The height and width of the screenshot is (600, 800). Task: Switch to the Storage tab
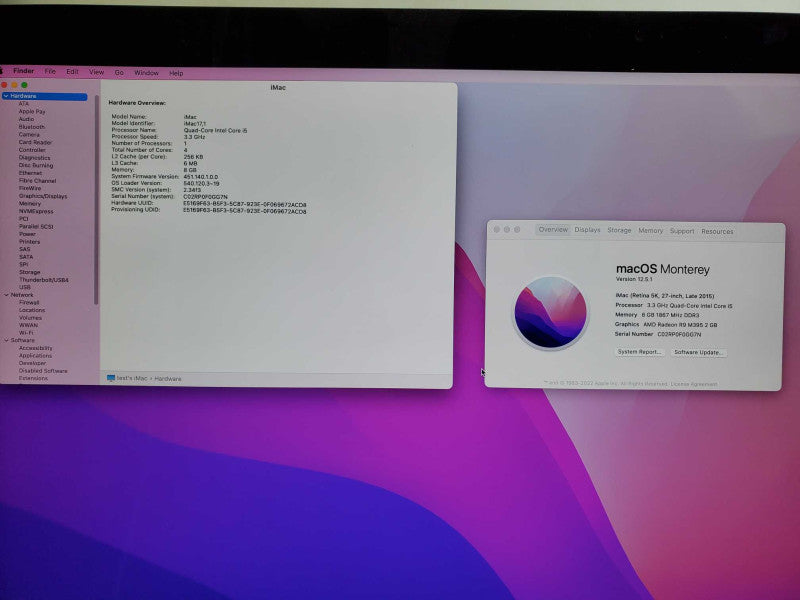(619, 231)
